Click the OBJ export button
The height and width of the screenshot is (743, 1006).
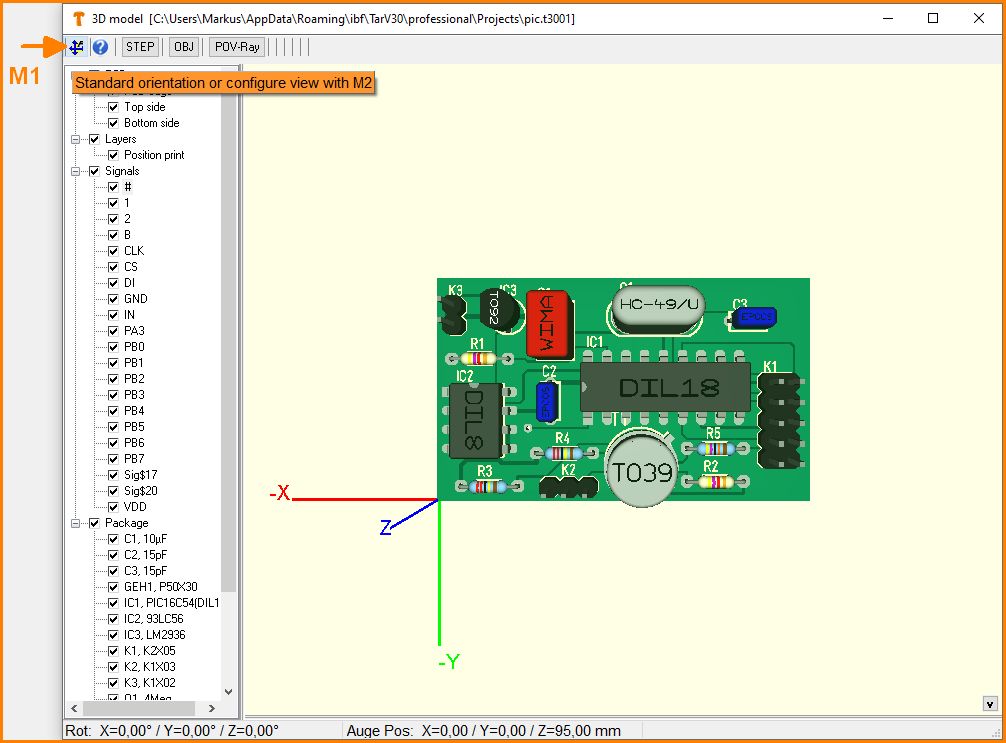[x=183, y=47]
